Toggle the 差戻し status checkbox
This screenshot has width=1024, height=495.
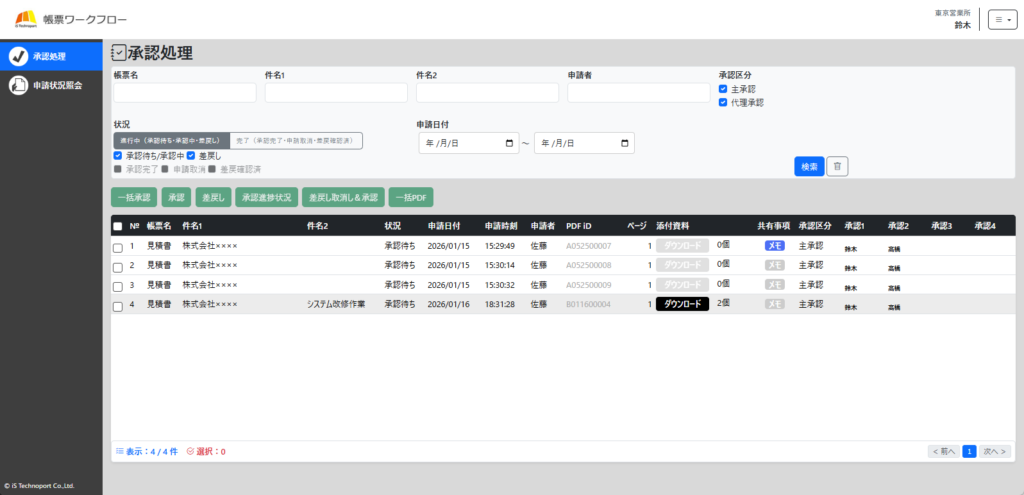(191, 156)
